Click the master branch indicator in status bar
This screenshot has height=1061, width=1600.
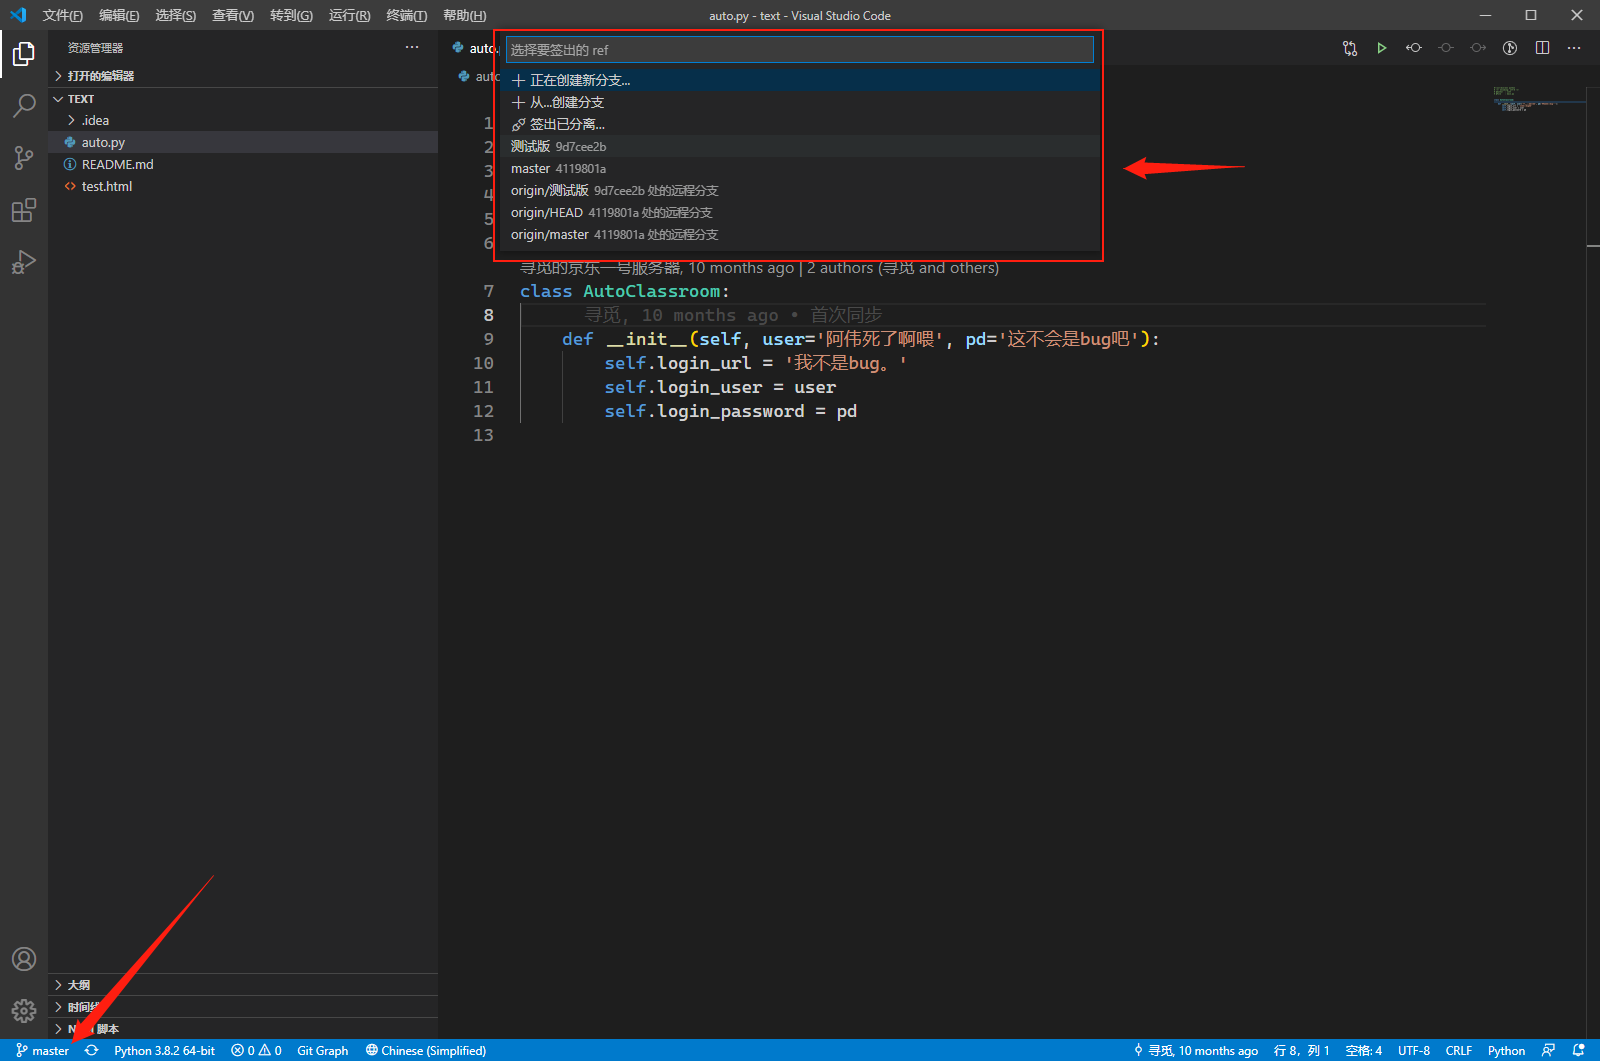pyautogui.click(x=42, y=1050)
